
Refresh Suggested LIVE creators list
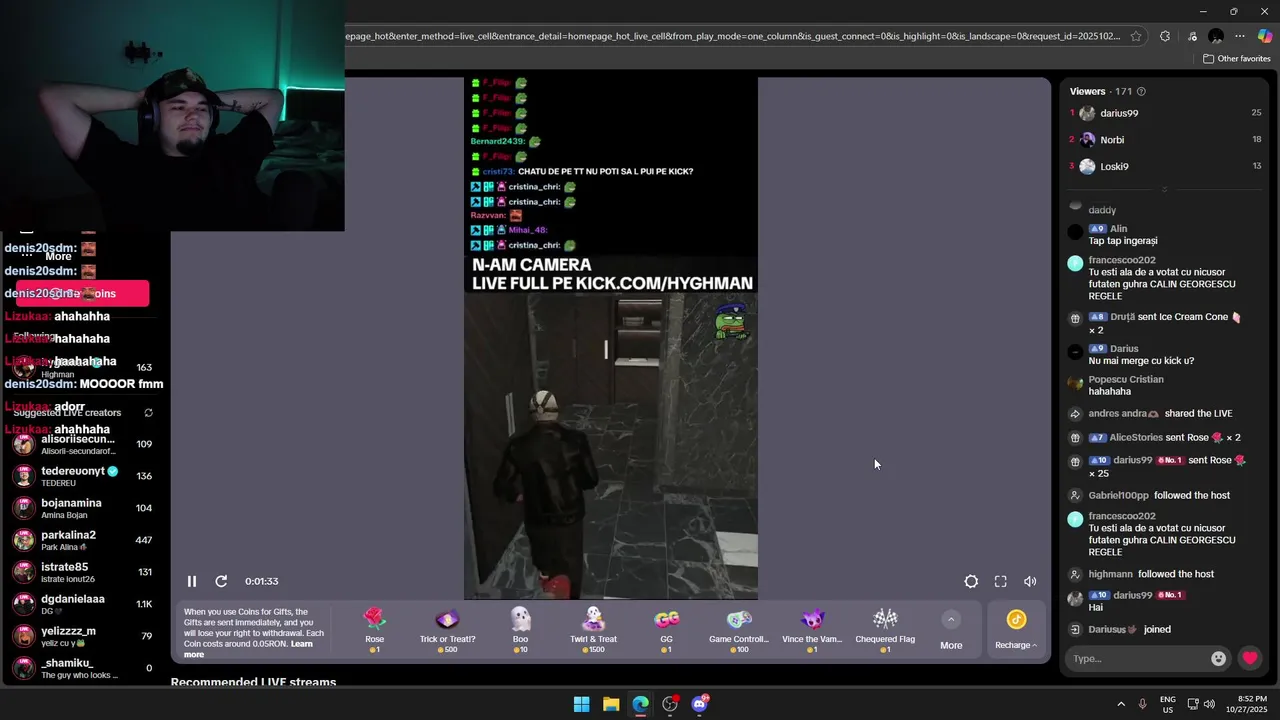(148, 413)
